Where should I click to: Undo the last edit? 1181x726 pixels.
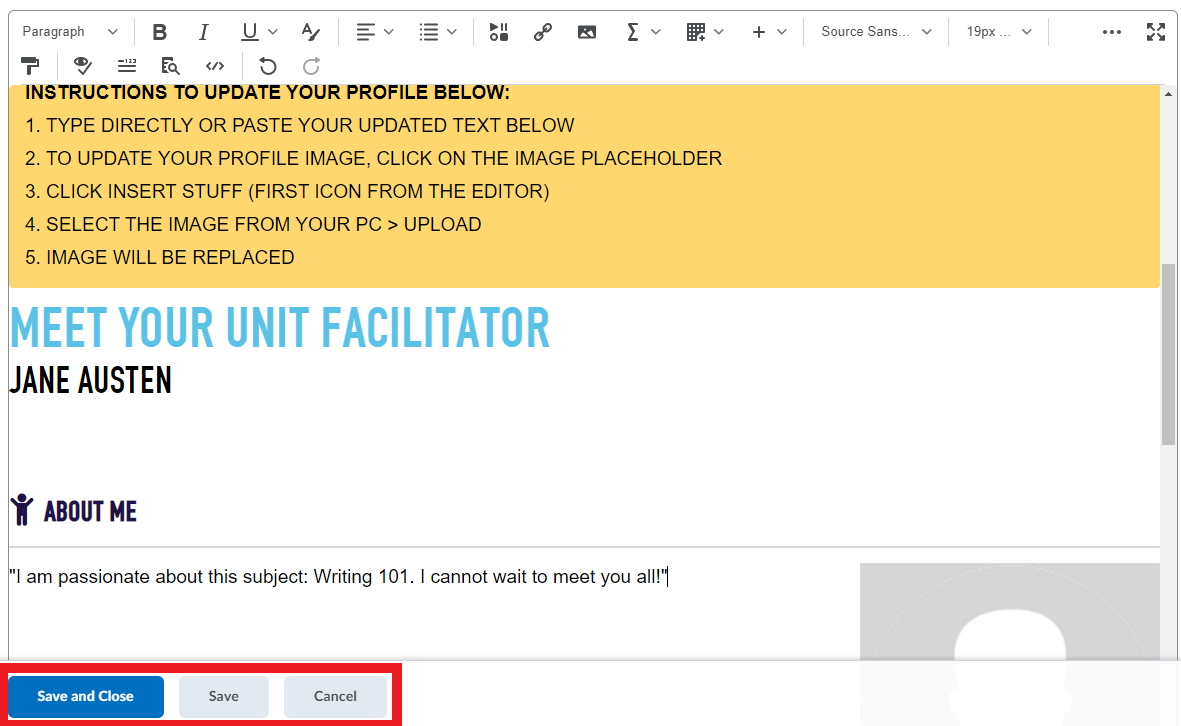(267, 66)
